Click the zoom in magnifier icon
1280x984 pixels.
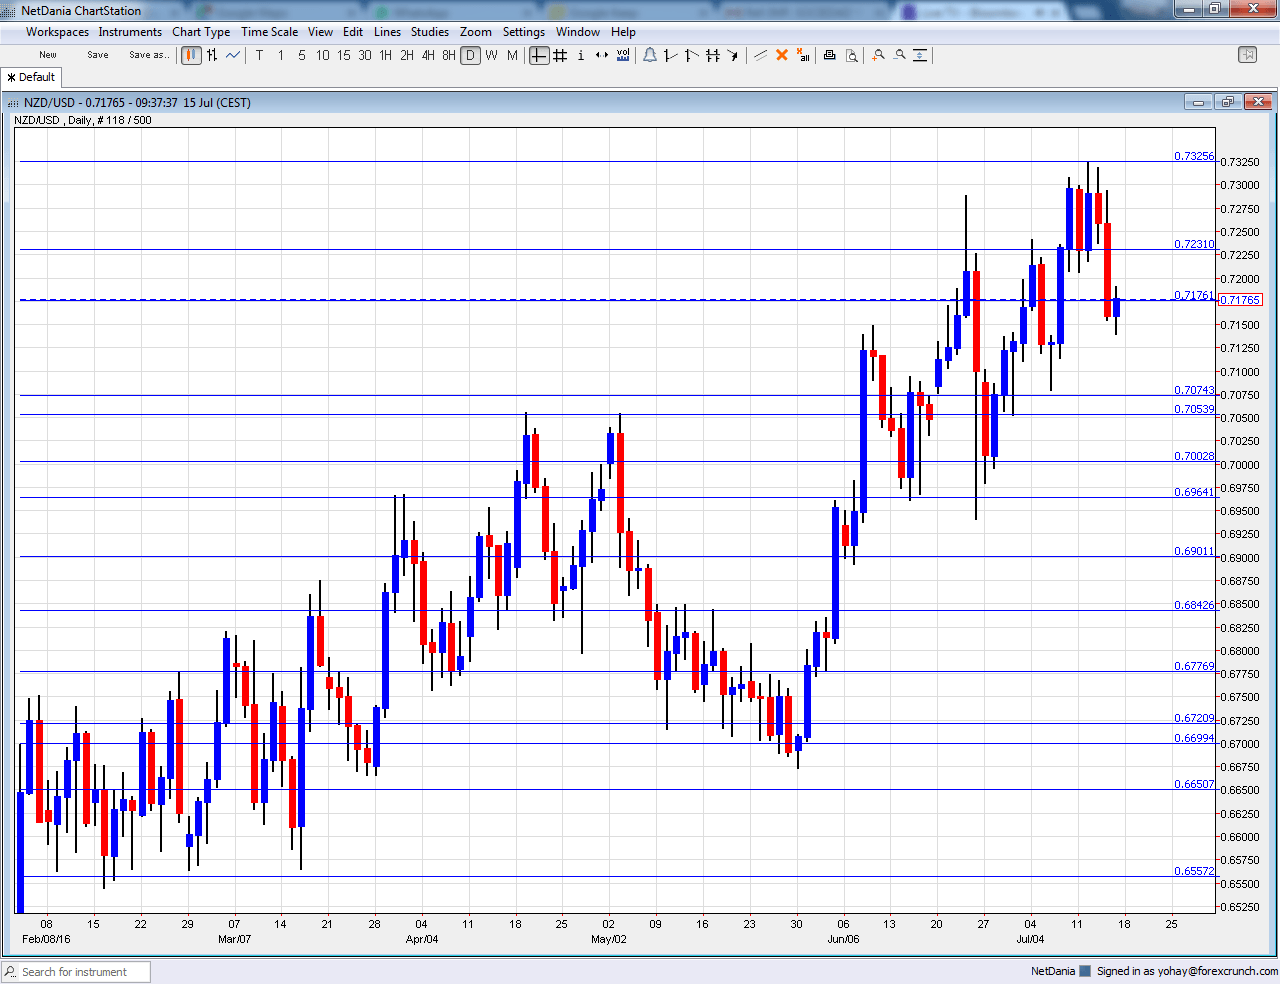tap(878, 56)
